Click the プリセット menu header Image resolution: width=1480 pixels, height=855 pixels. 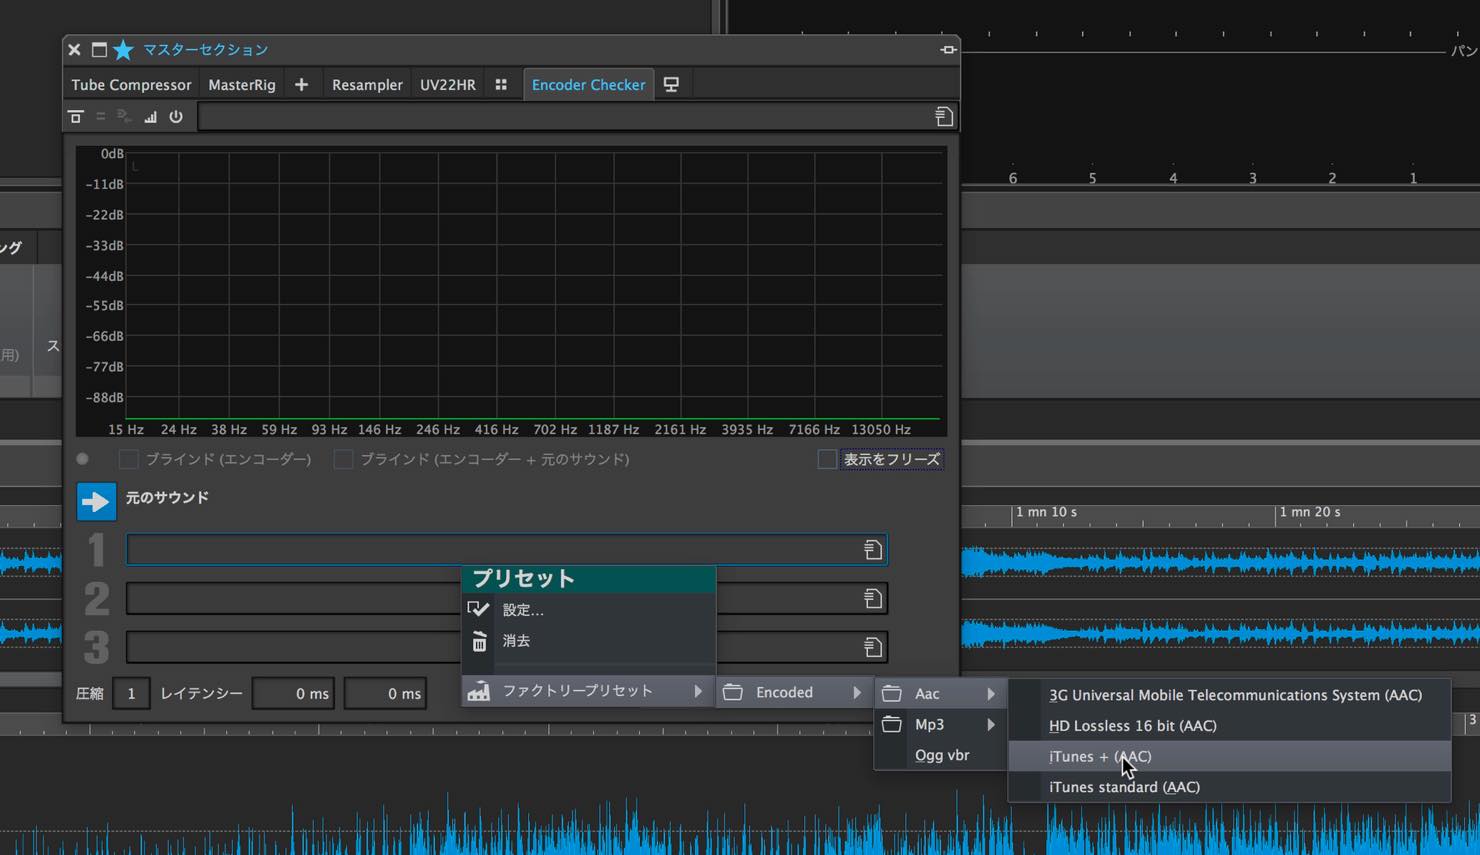pos(588,578)
